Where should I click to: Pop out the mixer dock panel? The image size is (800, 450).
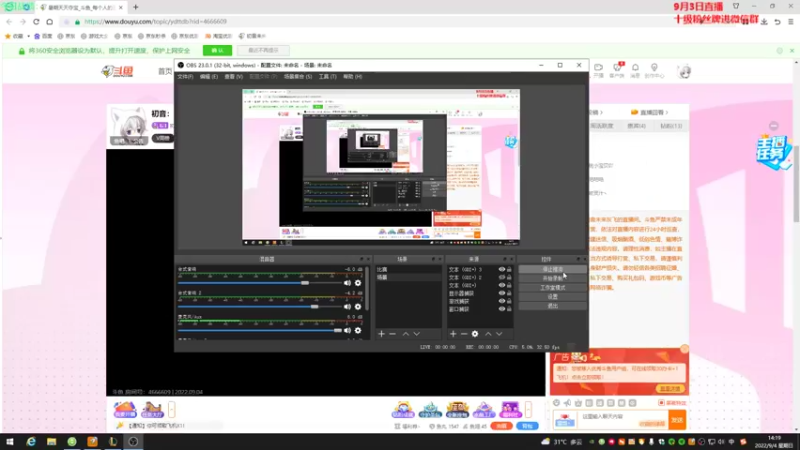coord(362,259)
